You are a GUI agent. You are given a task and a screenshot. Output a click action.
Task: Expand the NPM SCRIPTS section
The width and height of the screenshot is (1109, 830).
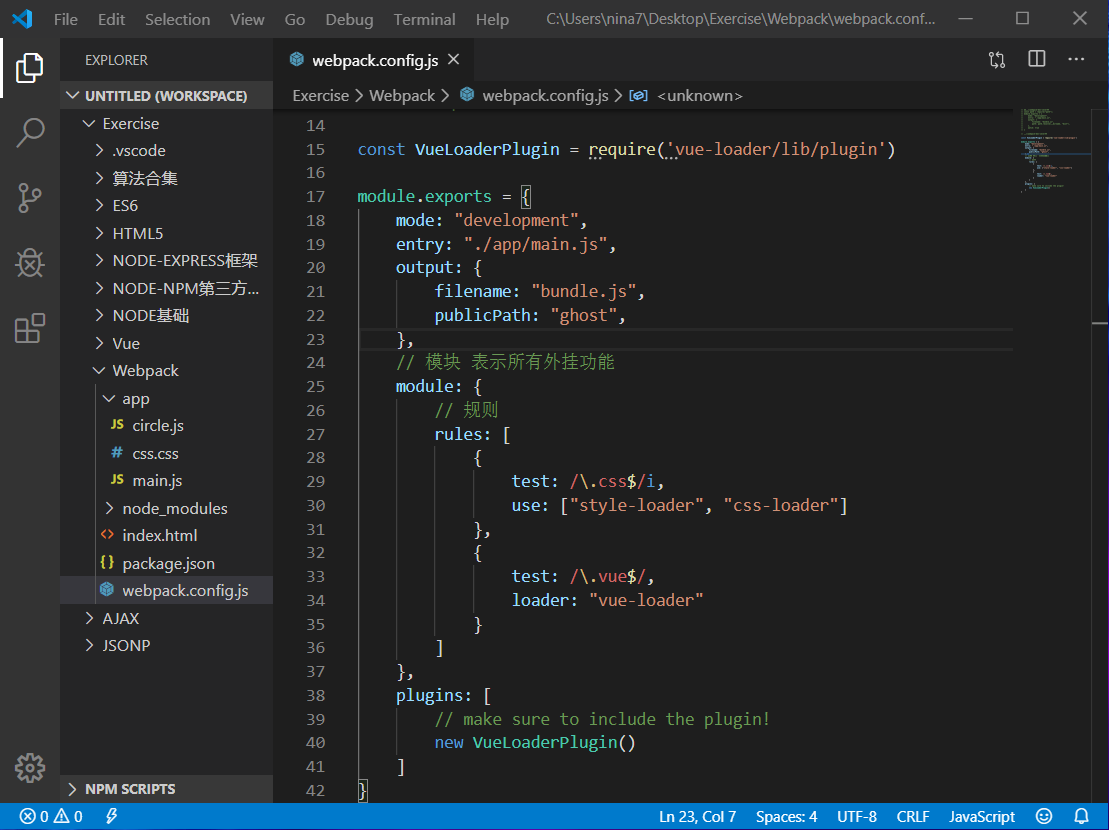(x=166, y=789)
